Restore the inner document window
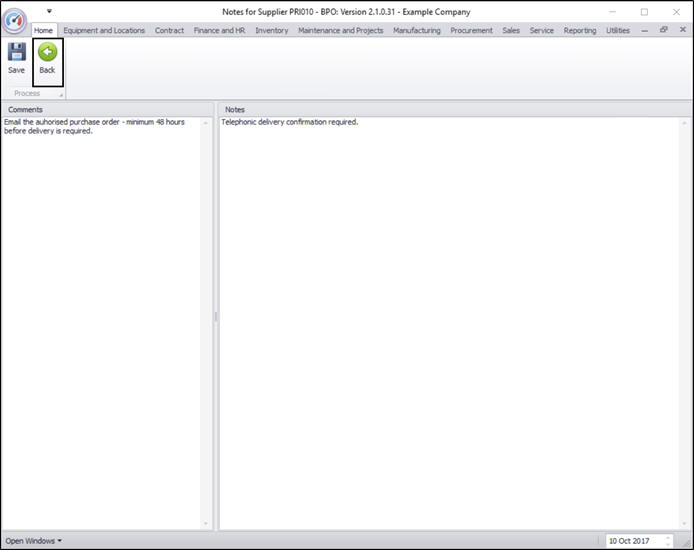 pos(663,30)
